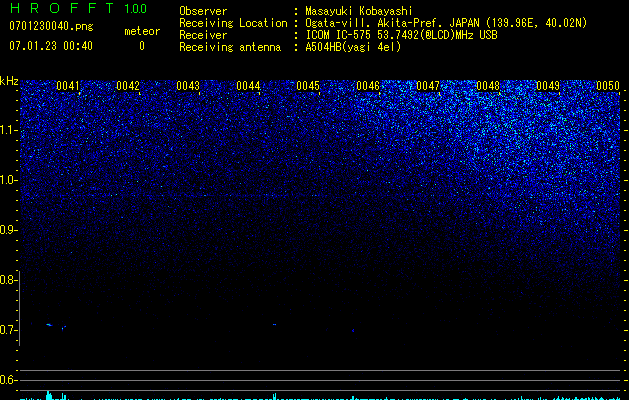Click the 0047 time marker
This screenshot has width=629, height=400.
pyautogui.click(x=428, y=85)
